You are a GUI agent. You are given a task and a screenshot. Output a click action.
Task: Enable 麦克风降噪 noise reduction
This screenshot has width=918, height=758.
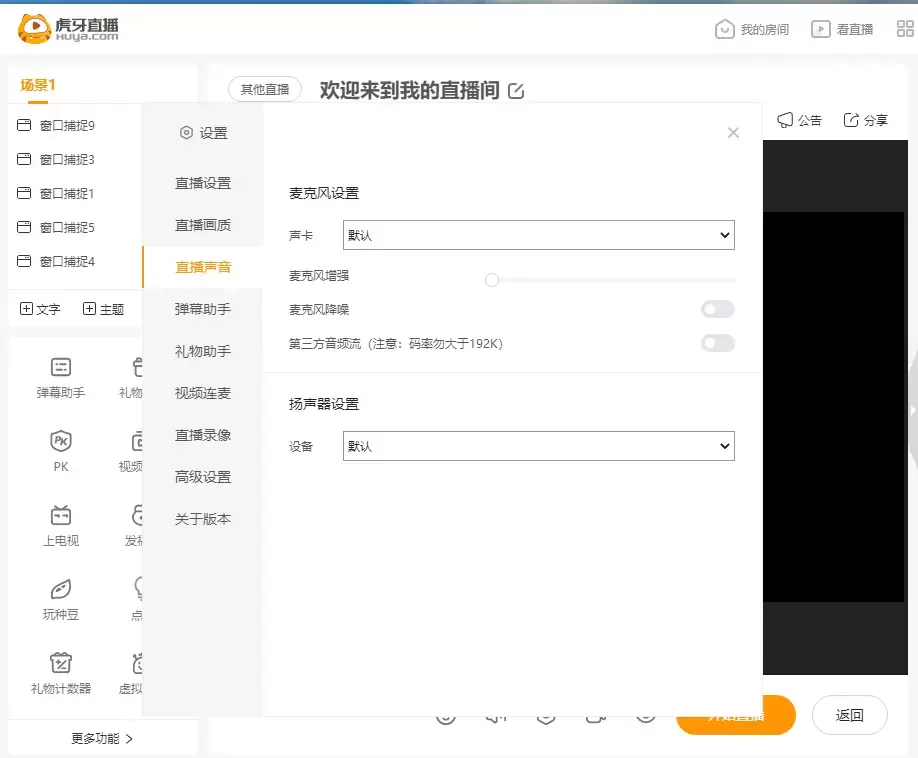point(717,309)
